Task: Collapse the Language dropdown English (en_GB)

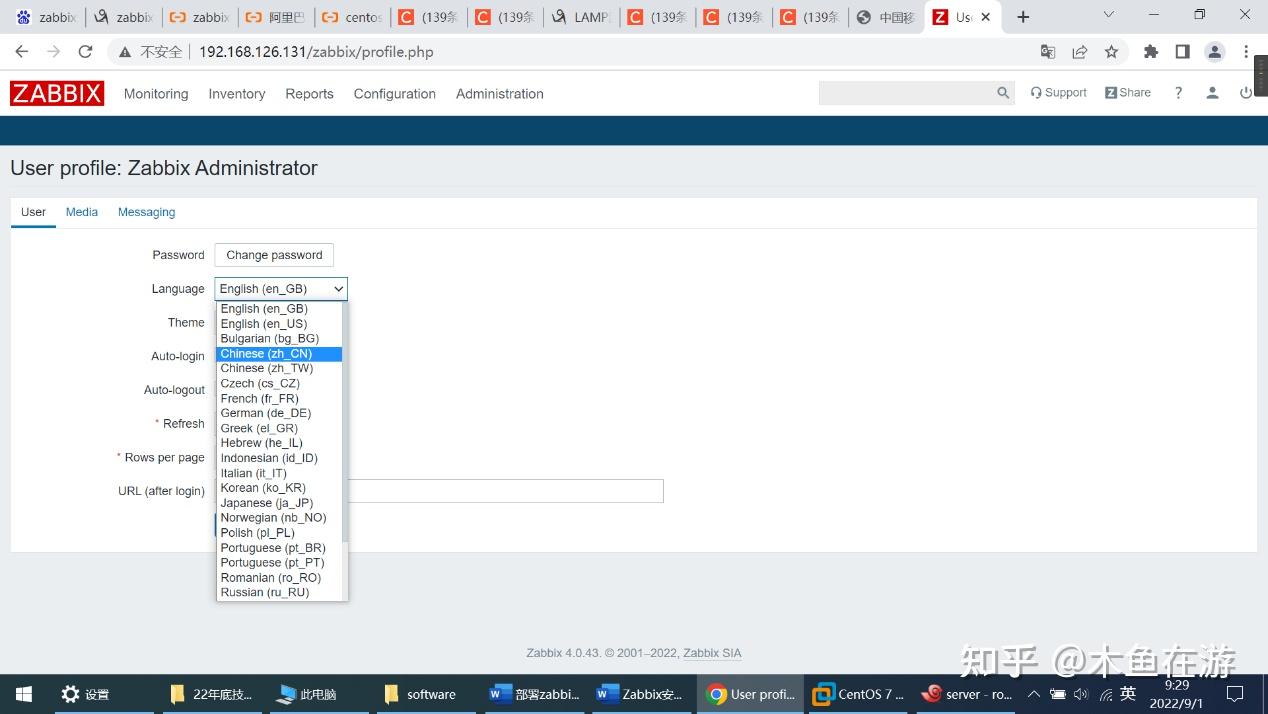Action: tap(281, 289)
